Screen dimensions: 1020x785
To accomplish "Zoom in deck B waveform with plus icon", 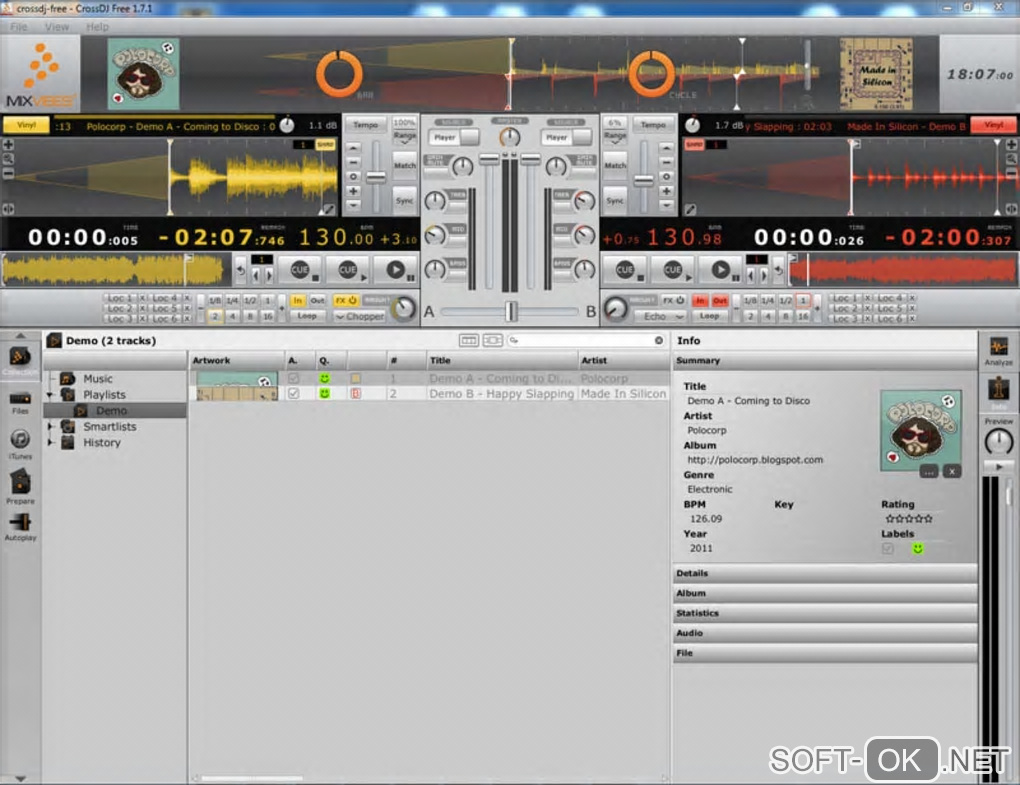I will pos(1011,144).
